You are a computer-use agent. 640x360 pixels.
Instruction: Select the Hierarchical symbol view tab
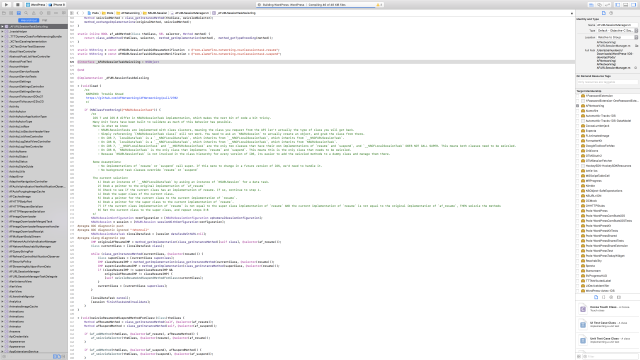(x=29, y=20)
